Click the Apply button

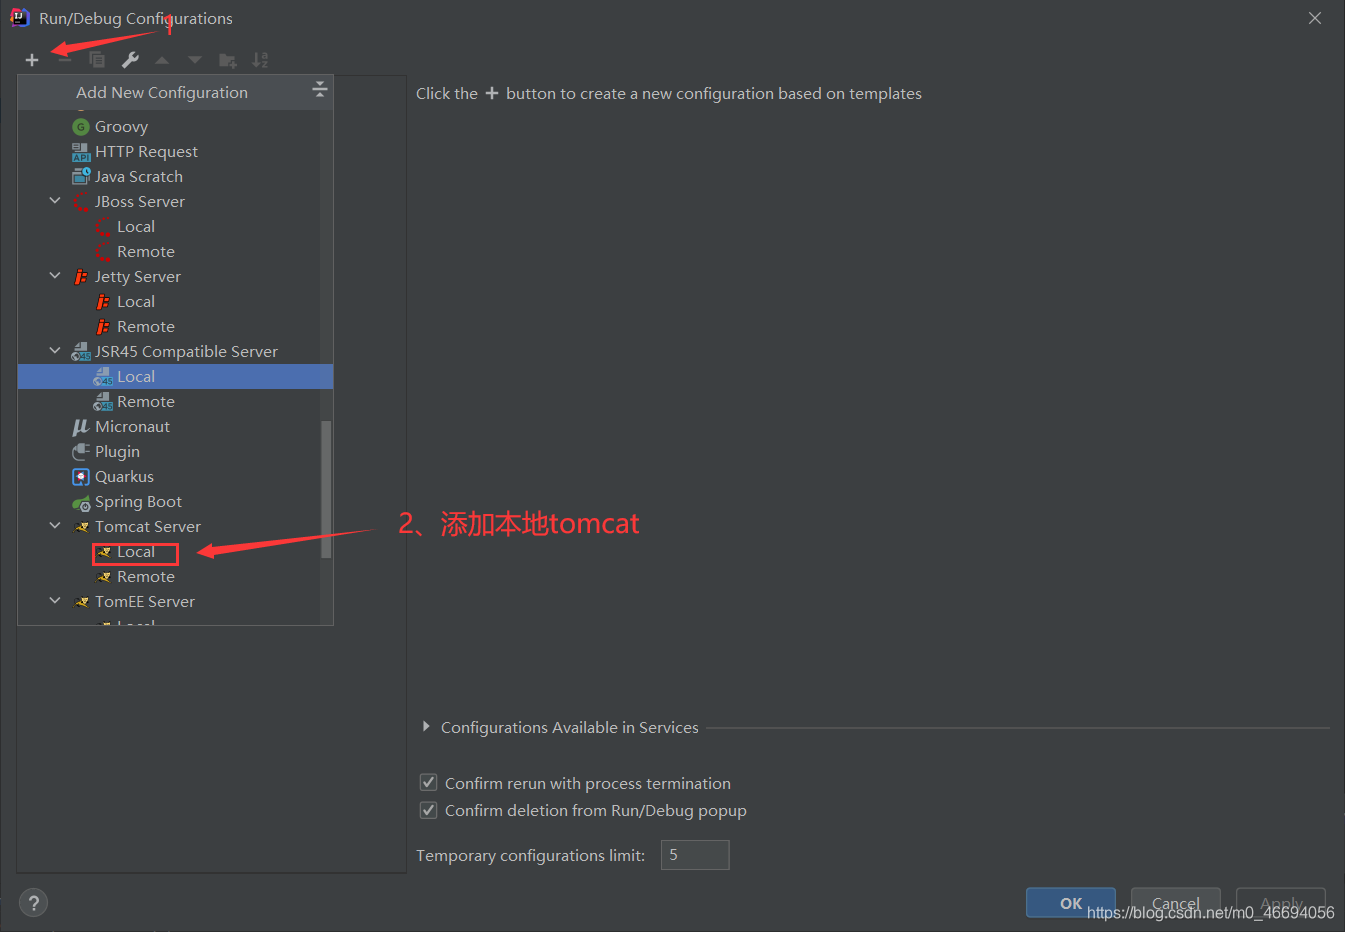pos(1281,903)
